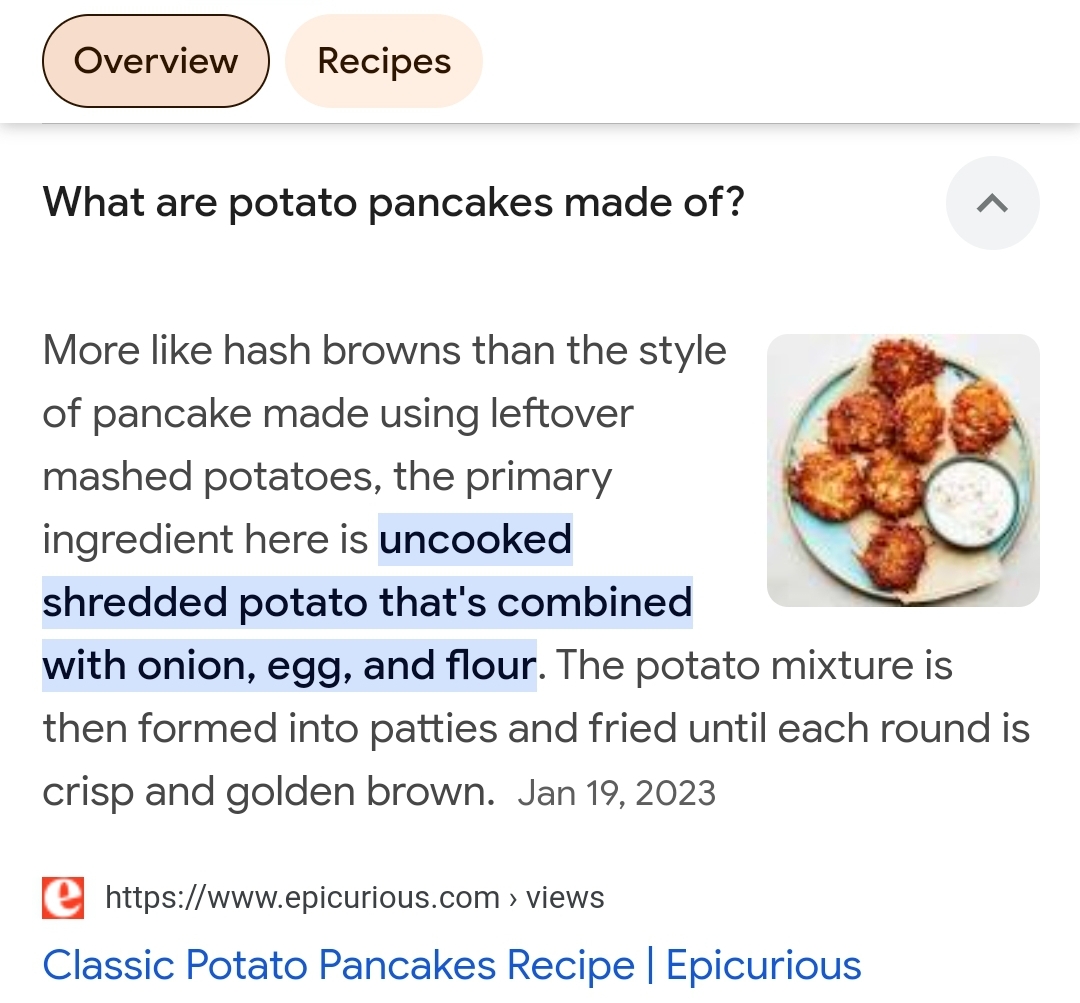Image resolution: width=1080 pixels, height=1003 pixels.
Task: Click "of pancake made using leftover" line
Action: point(337,414)
